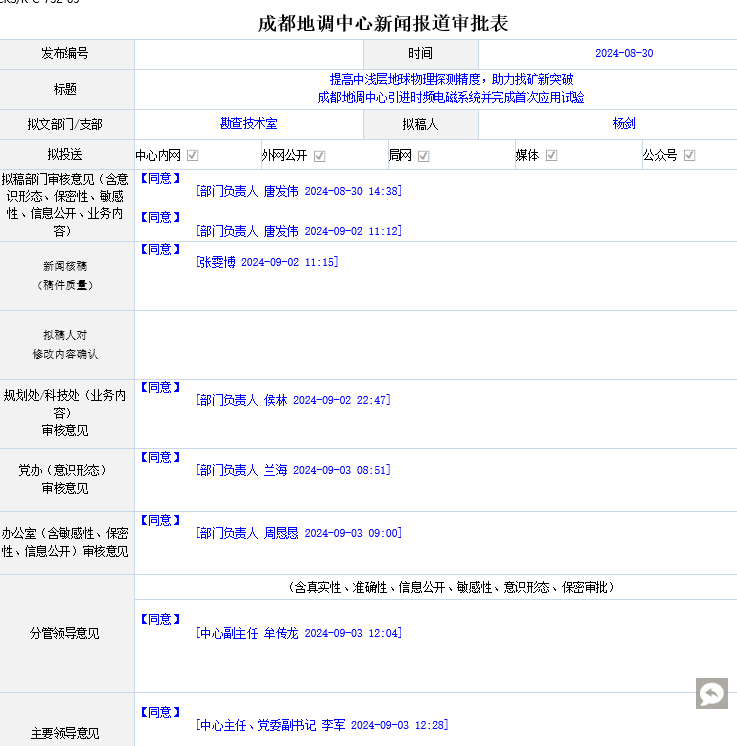Image resolution: width=737 pixels, height=746 pixels.
Task: Click 周恳恳 signature 2024-09-03 09:00
Action: pyautogui.click(x=299, y=533)
